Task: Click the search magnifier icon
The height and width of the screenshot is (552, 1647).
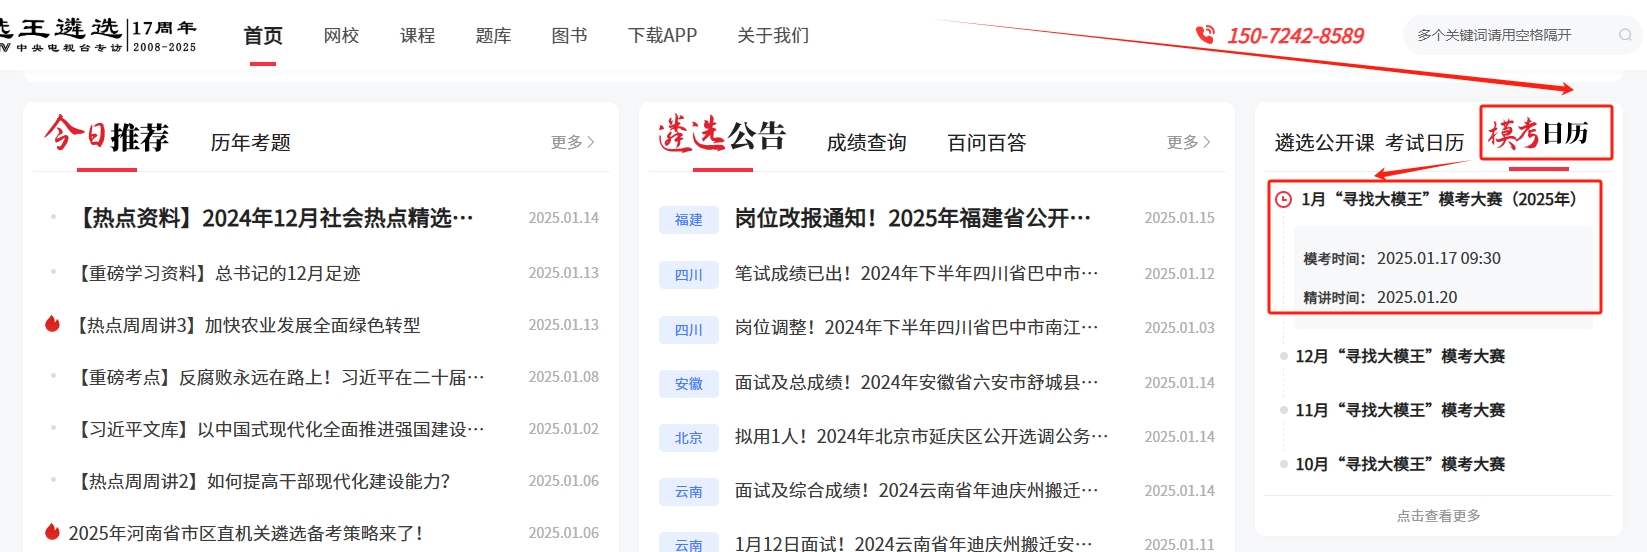Action: (1625, 35)
